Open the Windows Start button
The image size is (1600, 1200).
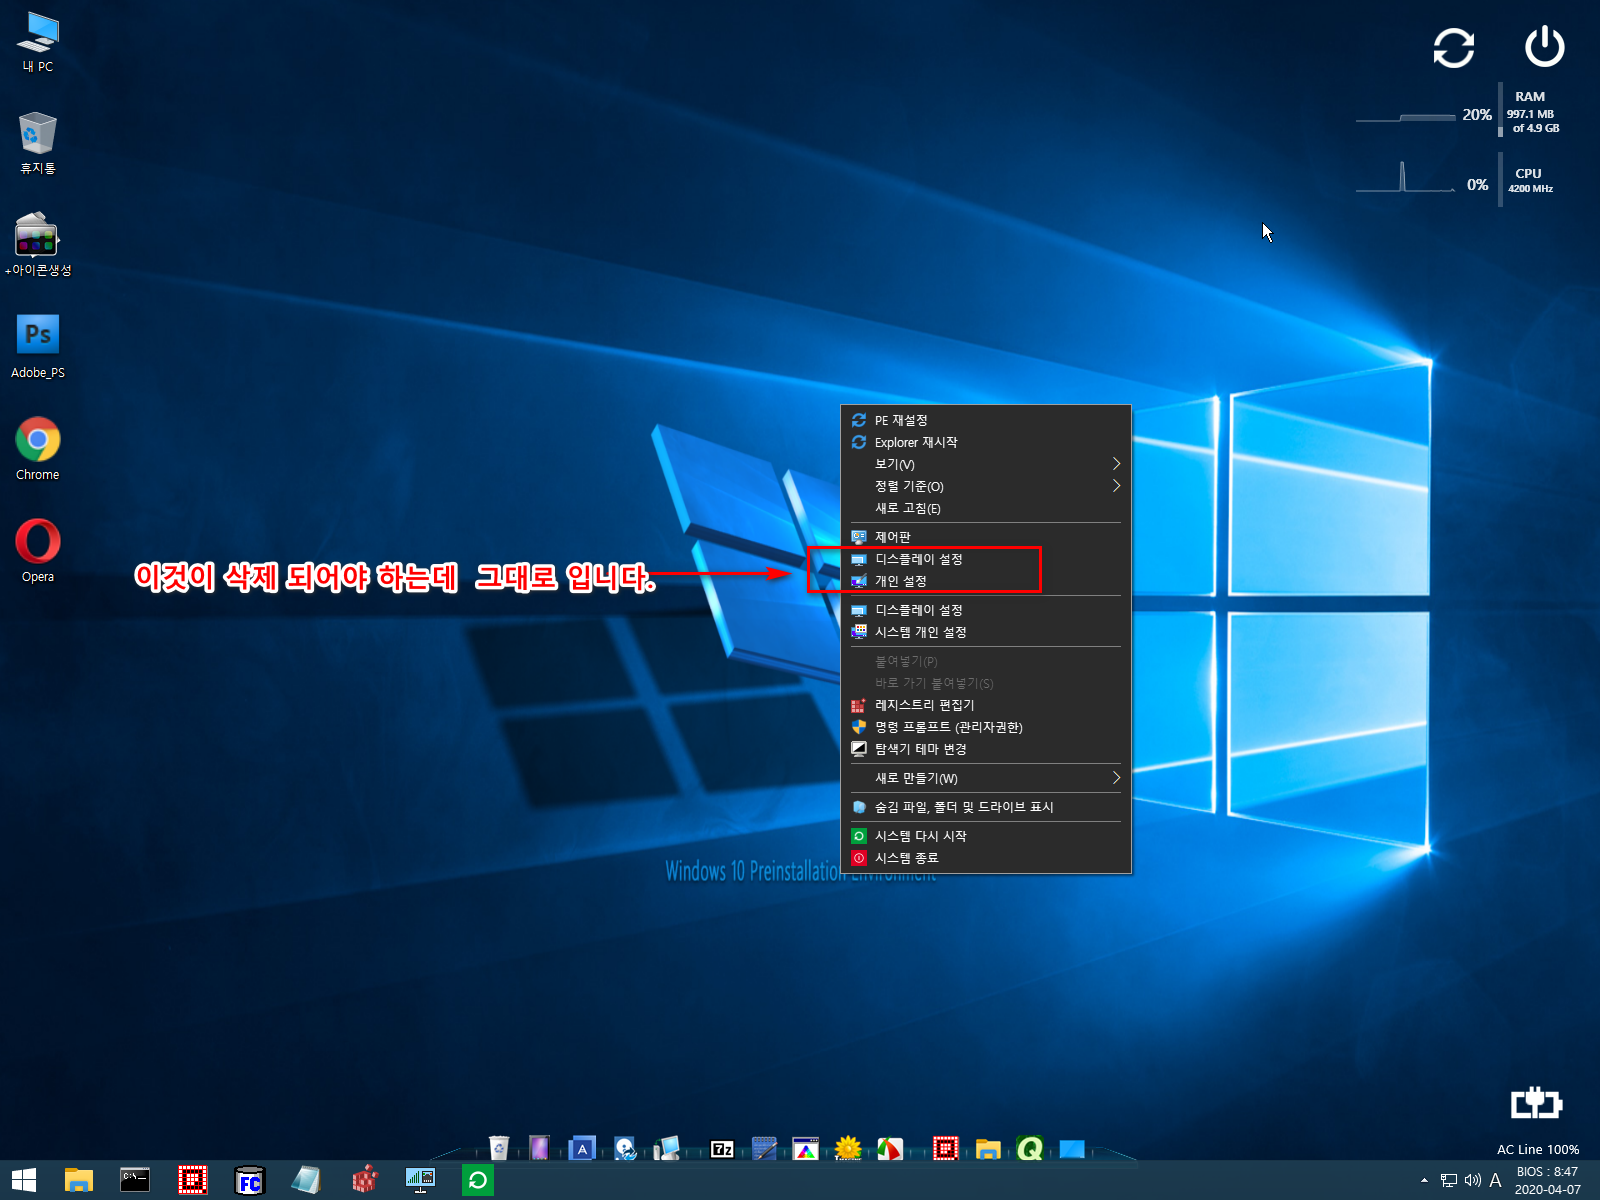click(23, 1180)
